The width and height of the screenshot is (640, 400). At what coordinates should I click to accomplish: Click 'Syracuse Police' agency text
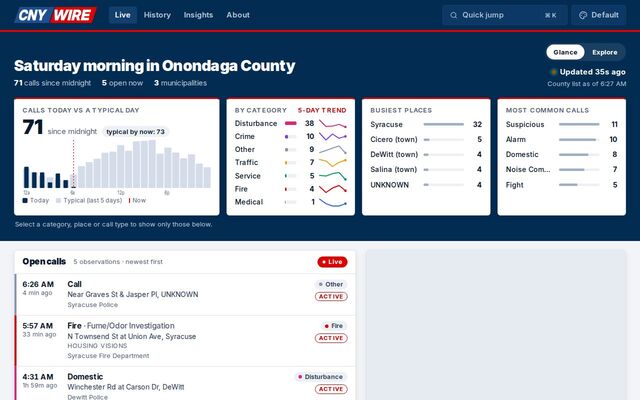[93, 305]
